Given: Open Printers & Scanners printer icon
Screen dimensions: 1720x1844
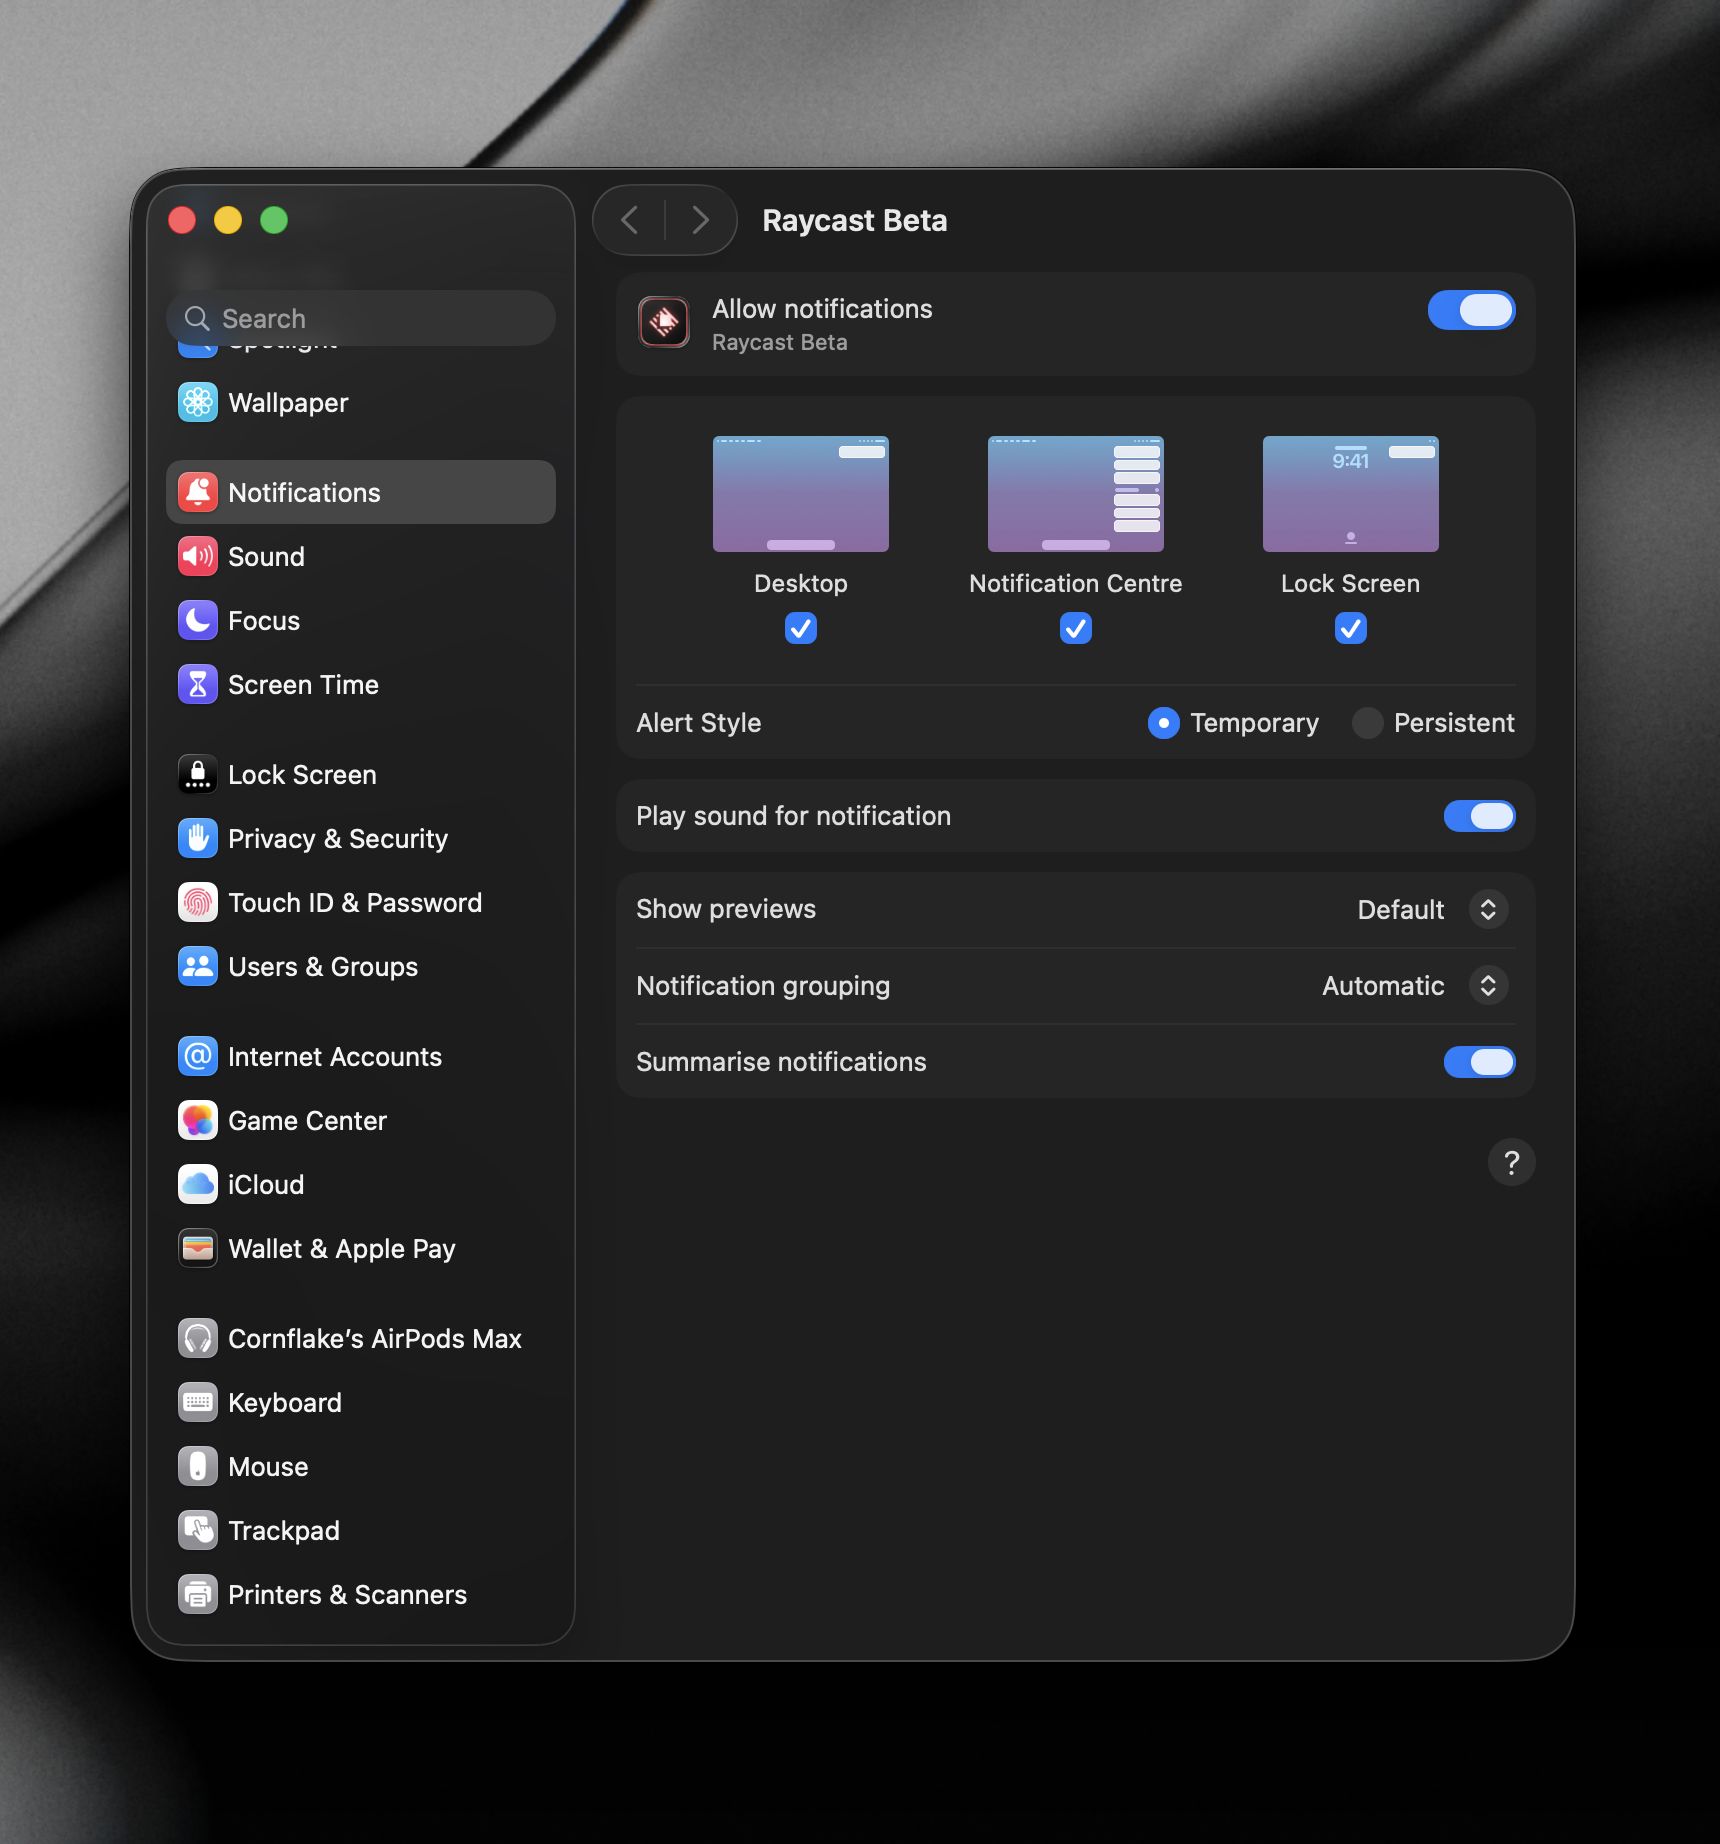Looking at the screenshot, I should (198, 1595).
